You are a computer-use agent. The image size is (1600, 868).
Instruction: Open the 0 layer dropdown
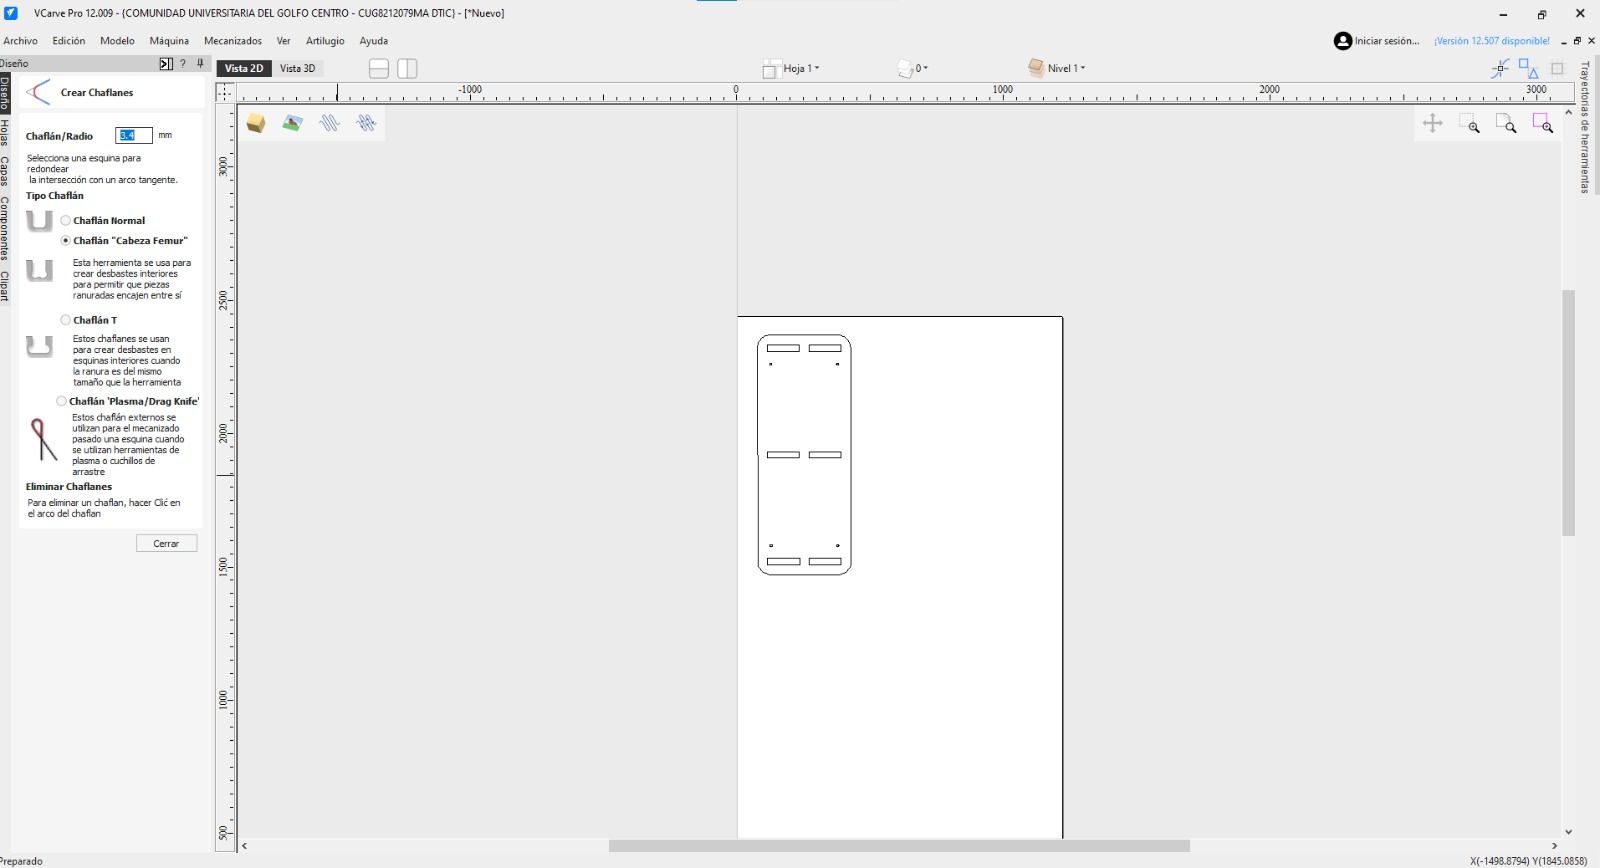(x=913, y=68)
